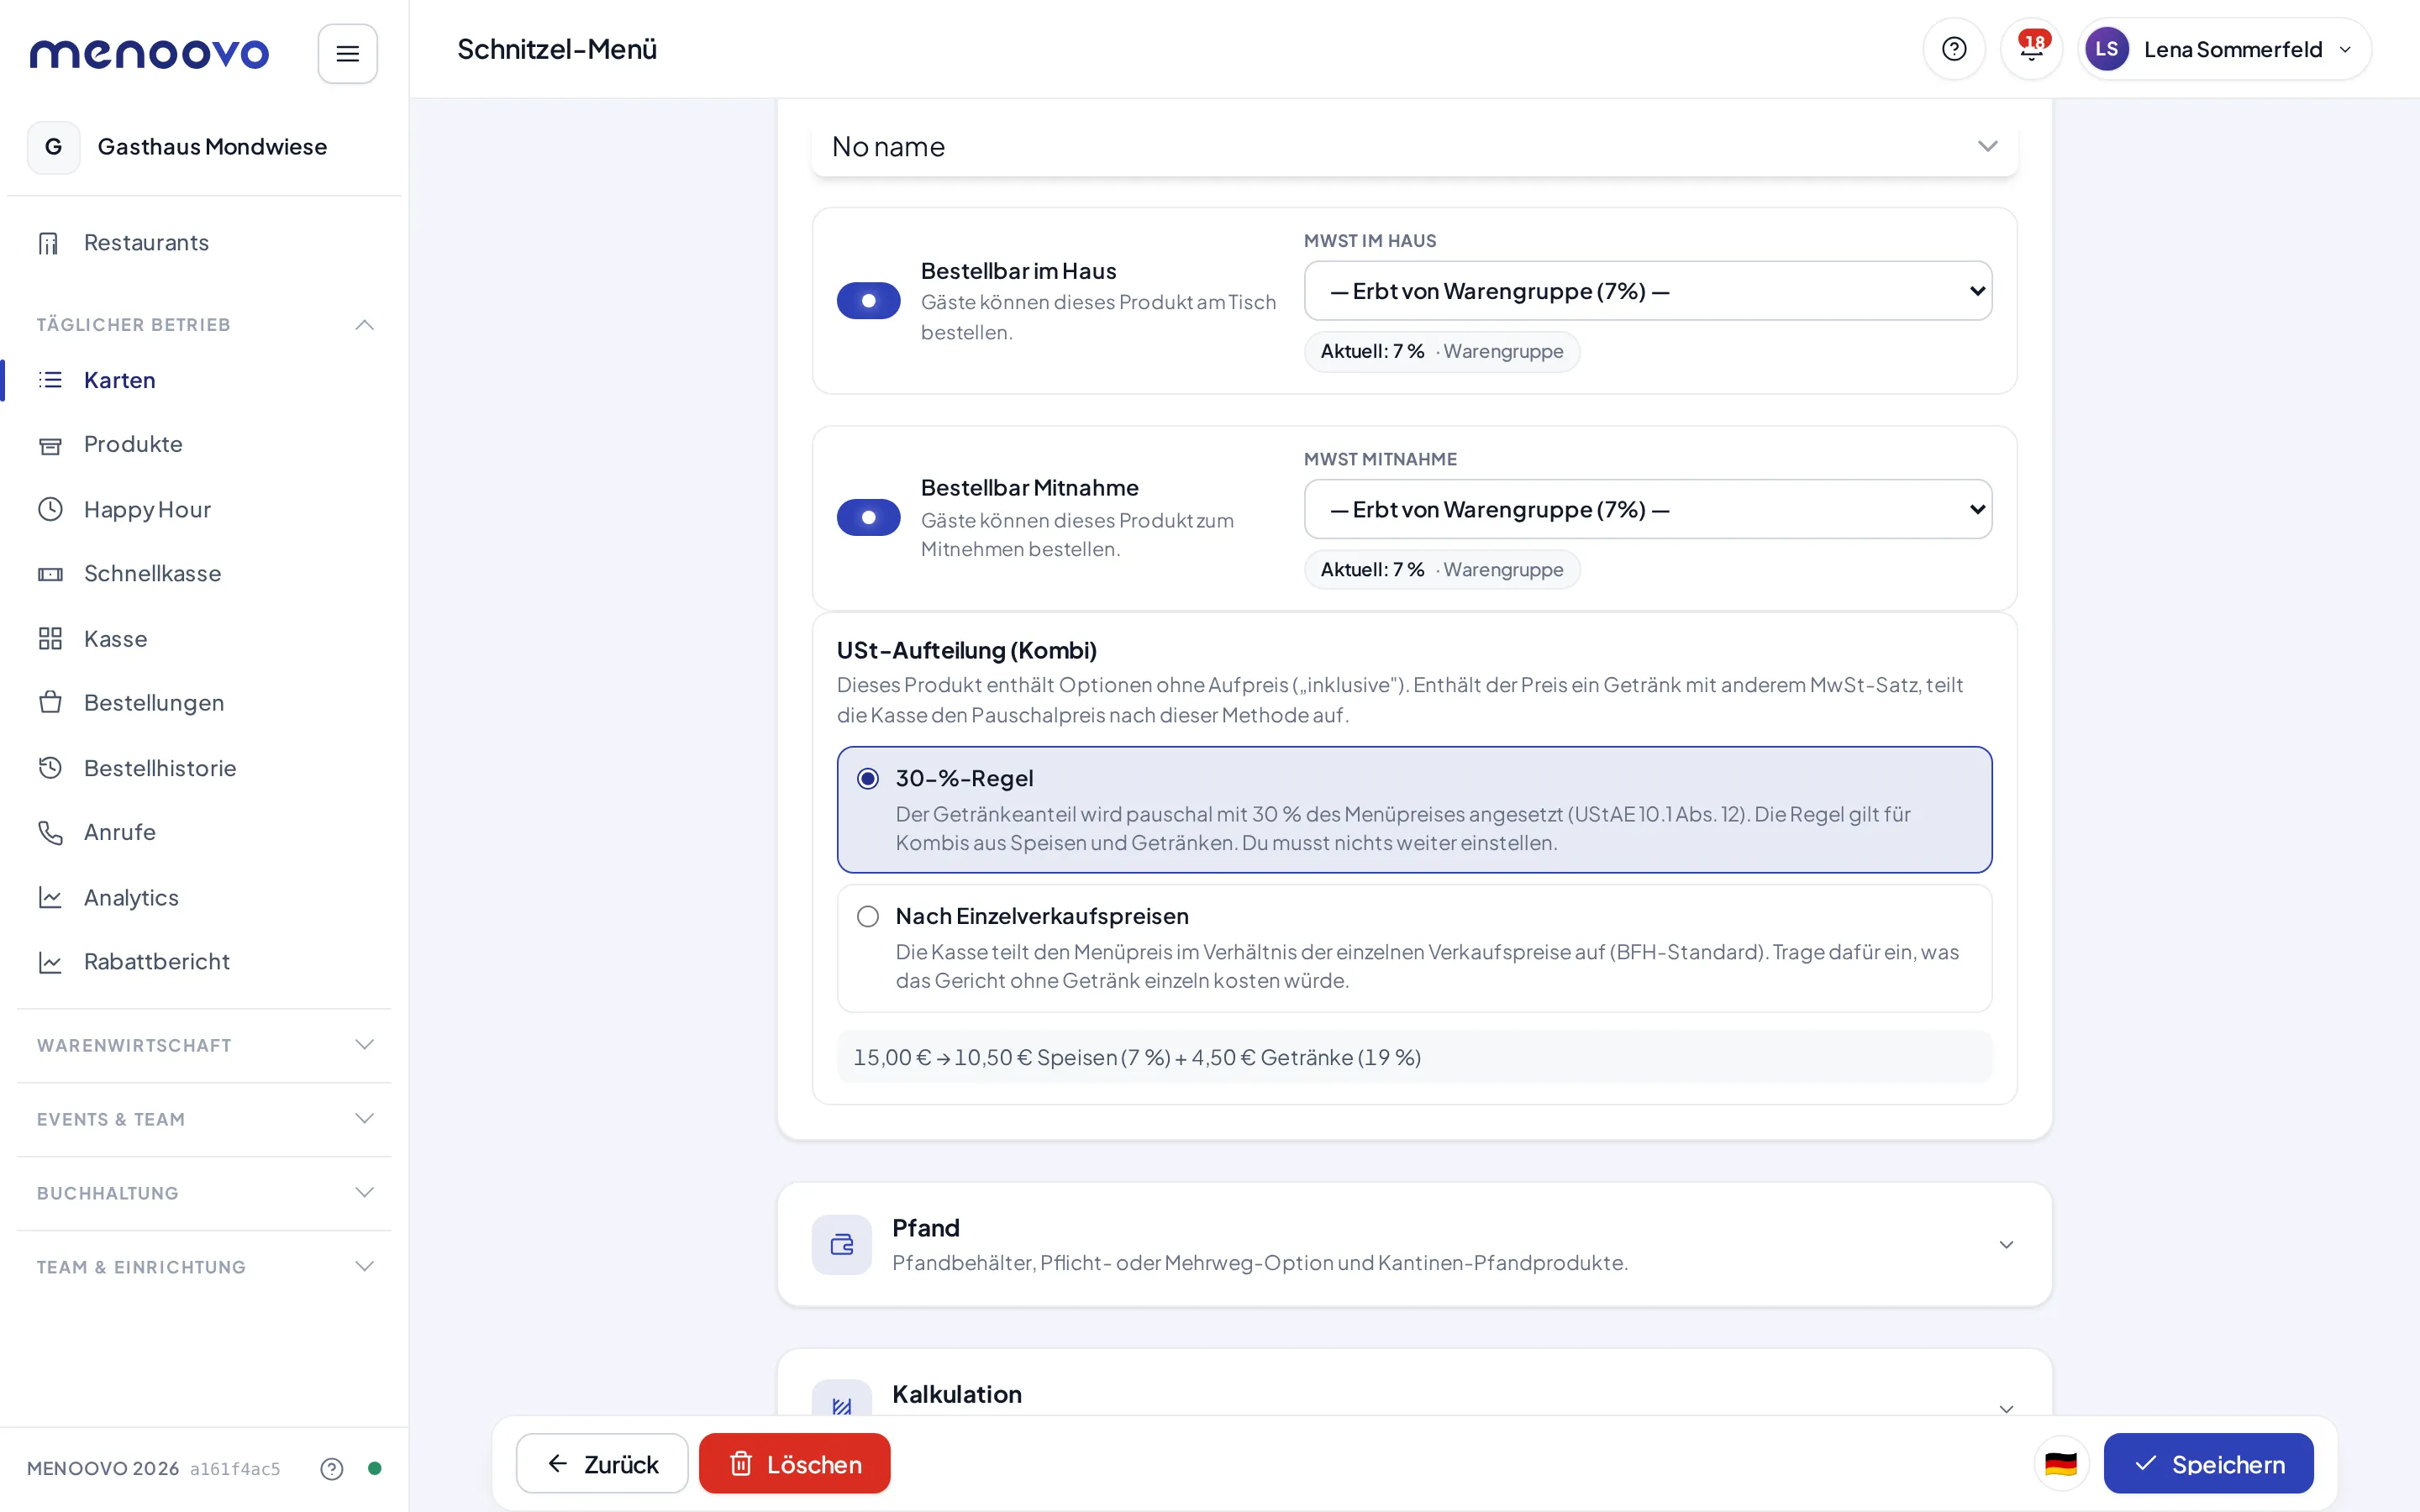Click the Speichern button
The height and width of the screenshot is (1512, 2420).
pyautogui.click(x=2208, y=1464)
